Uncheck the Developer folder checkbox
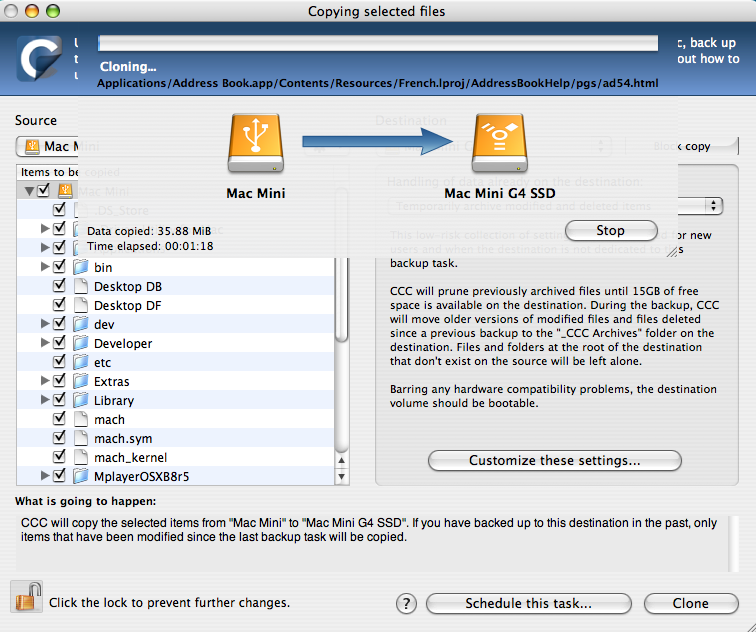Image resolution: width=756 pixels, height=632 pixels. (x=59, y=342)
